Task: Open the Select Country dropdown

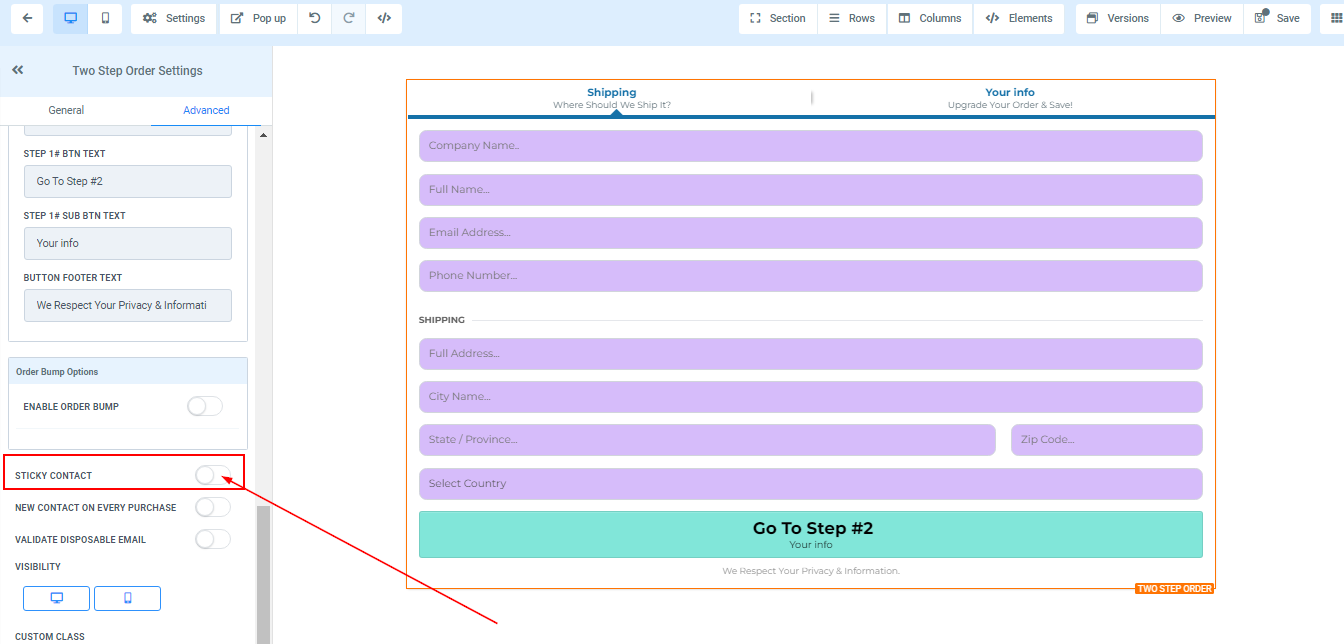Action: 810,484
